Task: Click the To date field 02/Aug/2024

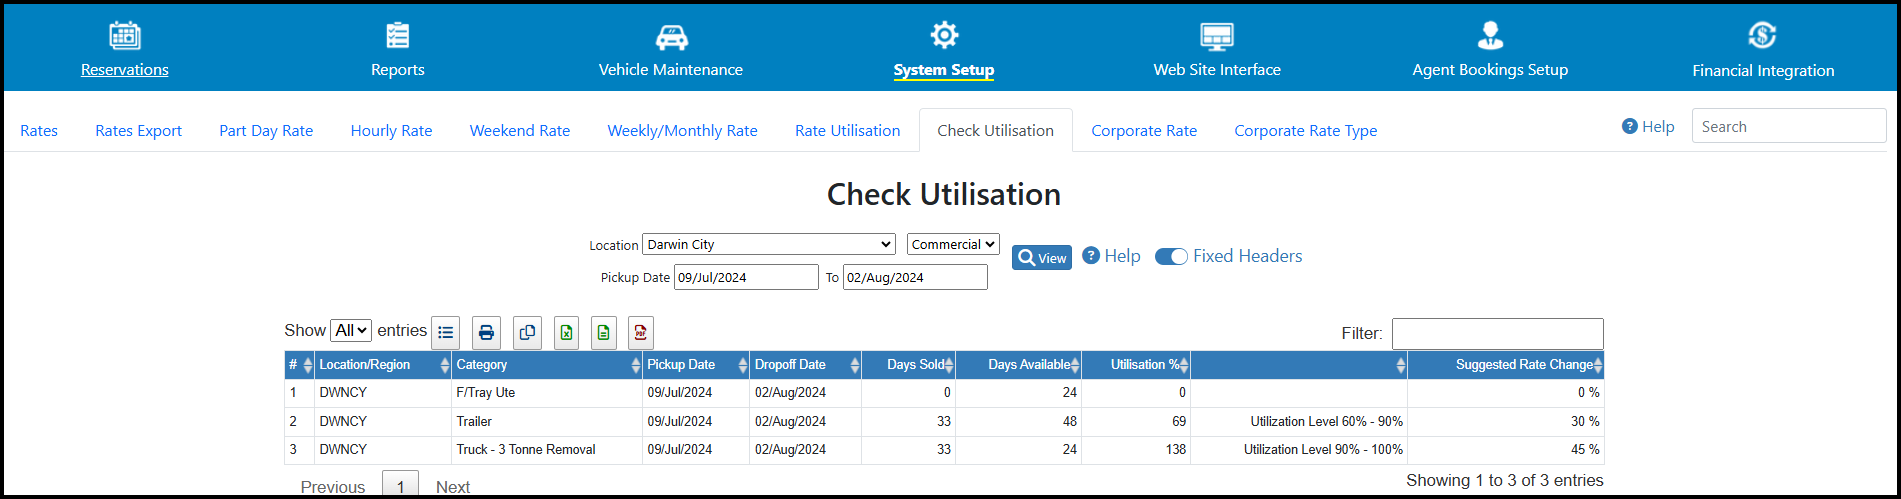Action: (915, 277)
